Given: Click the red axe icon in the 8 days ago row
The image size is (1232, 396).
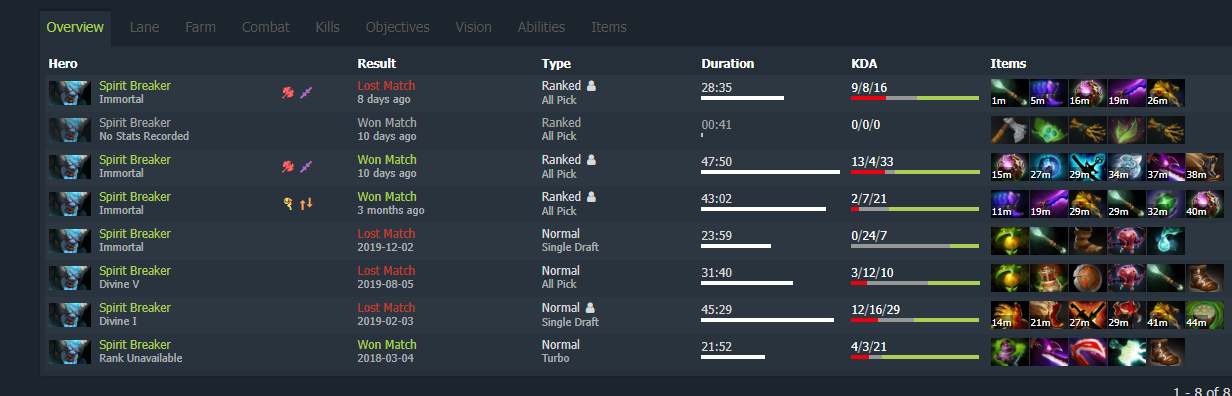Looking at the screenshot, I should (288, 93).
